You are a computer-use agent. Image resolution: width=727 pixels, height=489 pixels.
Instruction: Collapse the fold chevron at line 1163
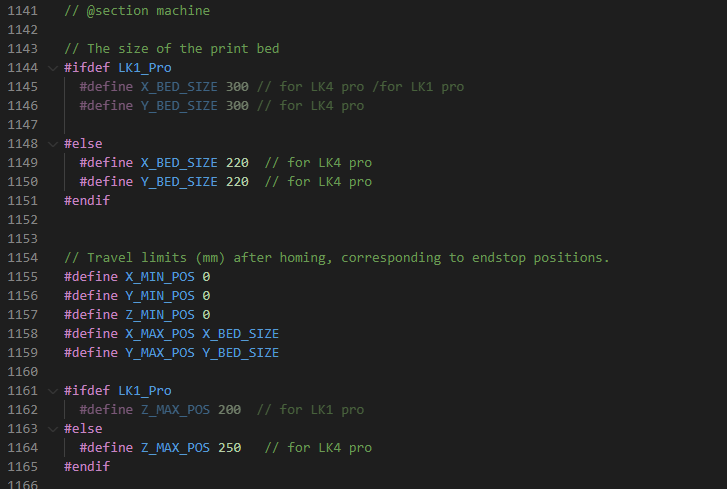click(52, 429)
